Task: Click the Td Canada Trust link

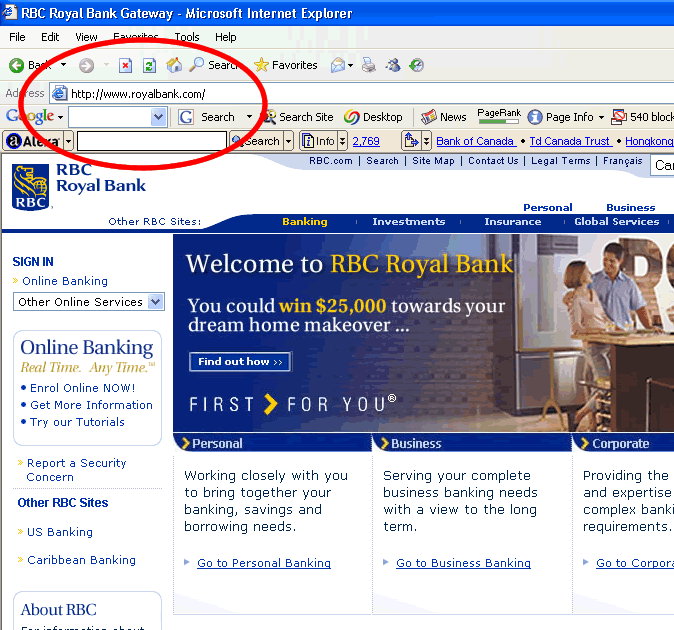Action: coord(570,141)
